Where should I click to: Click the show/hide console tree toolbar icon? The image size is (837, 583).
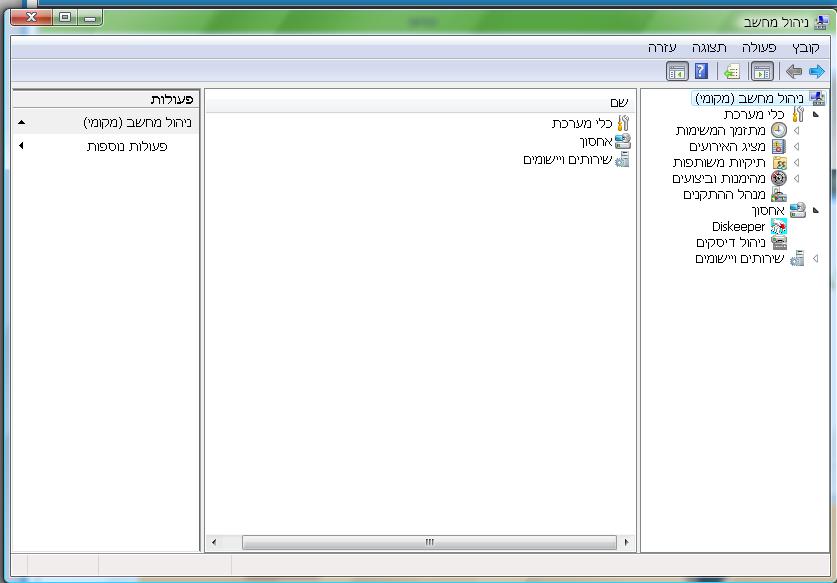pos(762,71)
